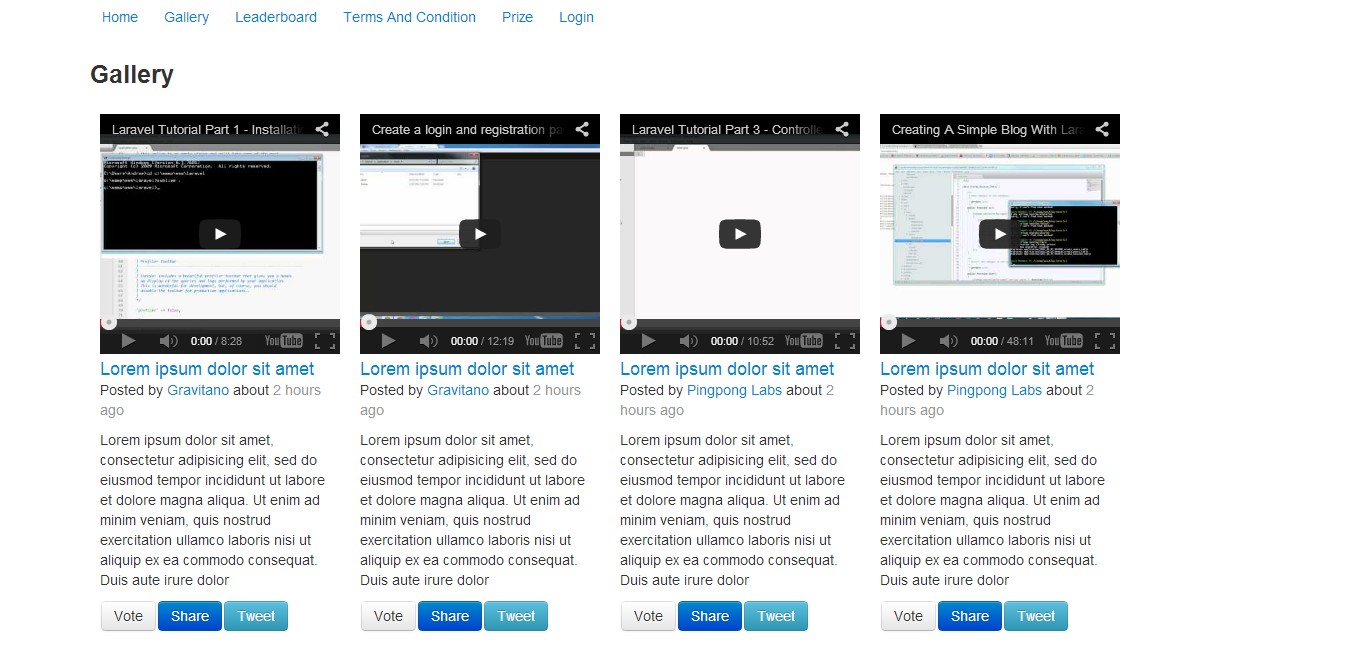Open Gravitano author link under the login registration video
Screen dimensions: 1349x662
(x=458, y=390)
